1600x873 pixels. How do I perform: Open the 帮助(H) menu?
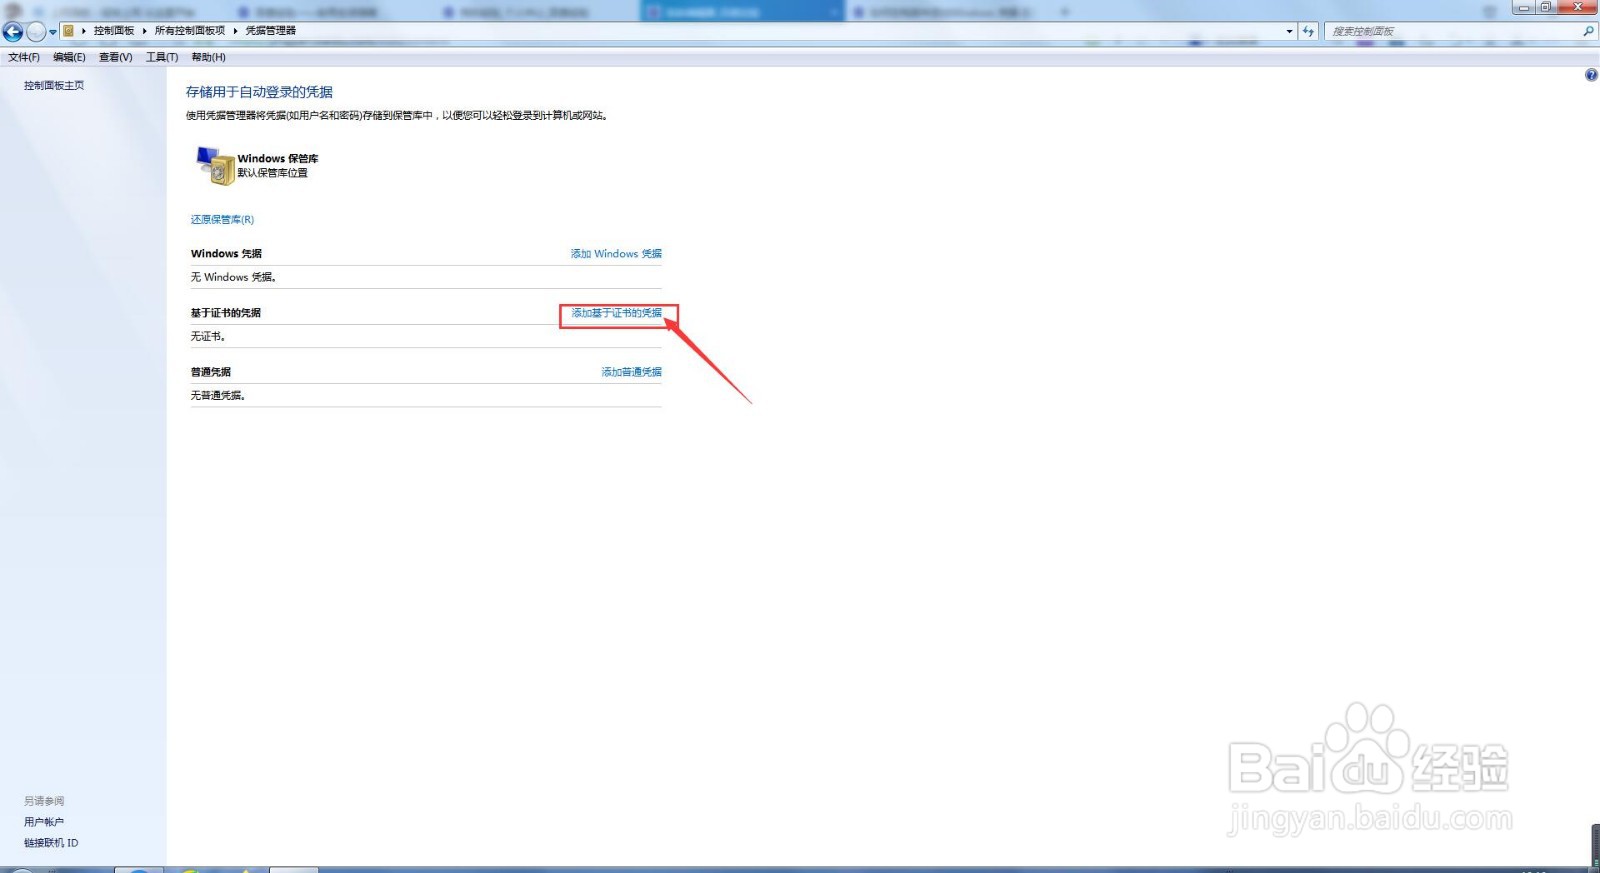pyautogui.click(x=208, y=57)
